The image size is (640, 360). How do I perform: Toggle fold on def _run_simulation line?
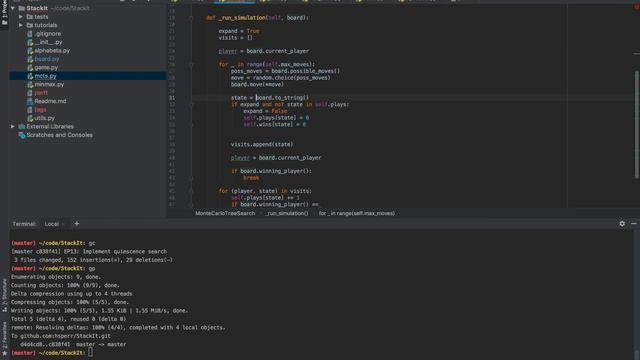point(191,18)
